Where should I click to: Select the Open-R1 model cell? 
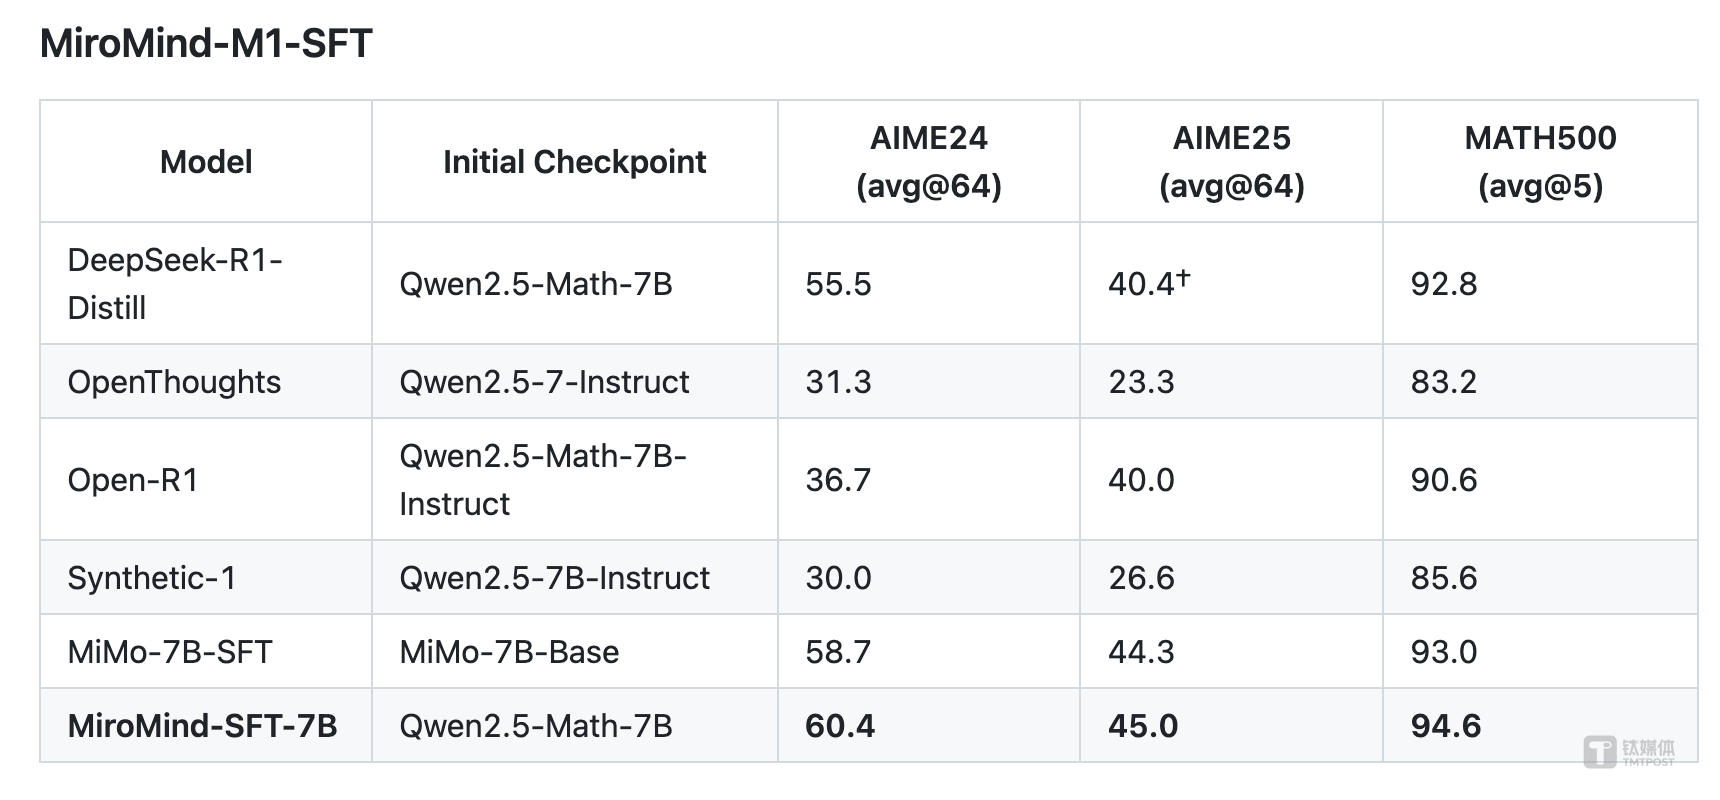133,480
